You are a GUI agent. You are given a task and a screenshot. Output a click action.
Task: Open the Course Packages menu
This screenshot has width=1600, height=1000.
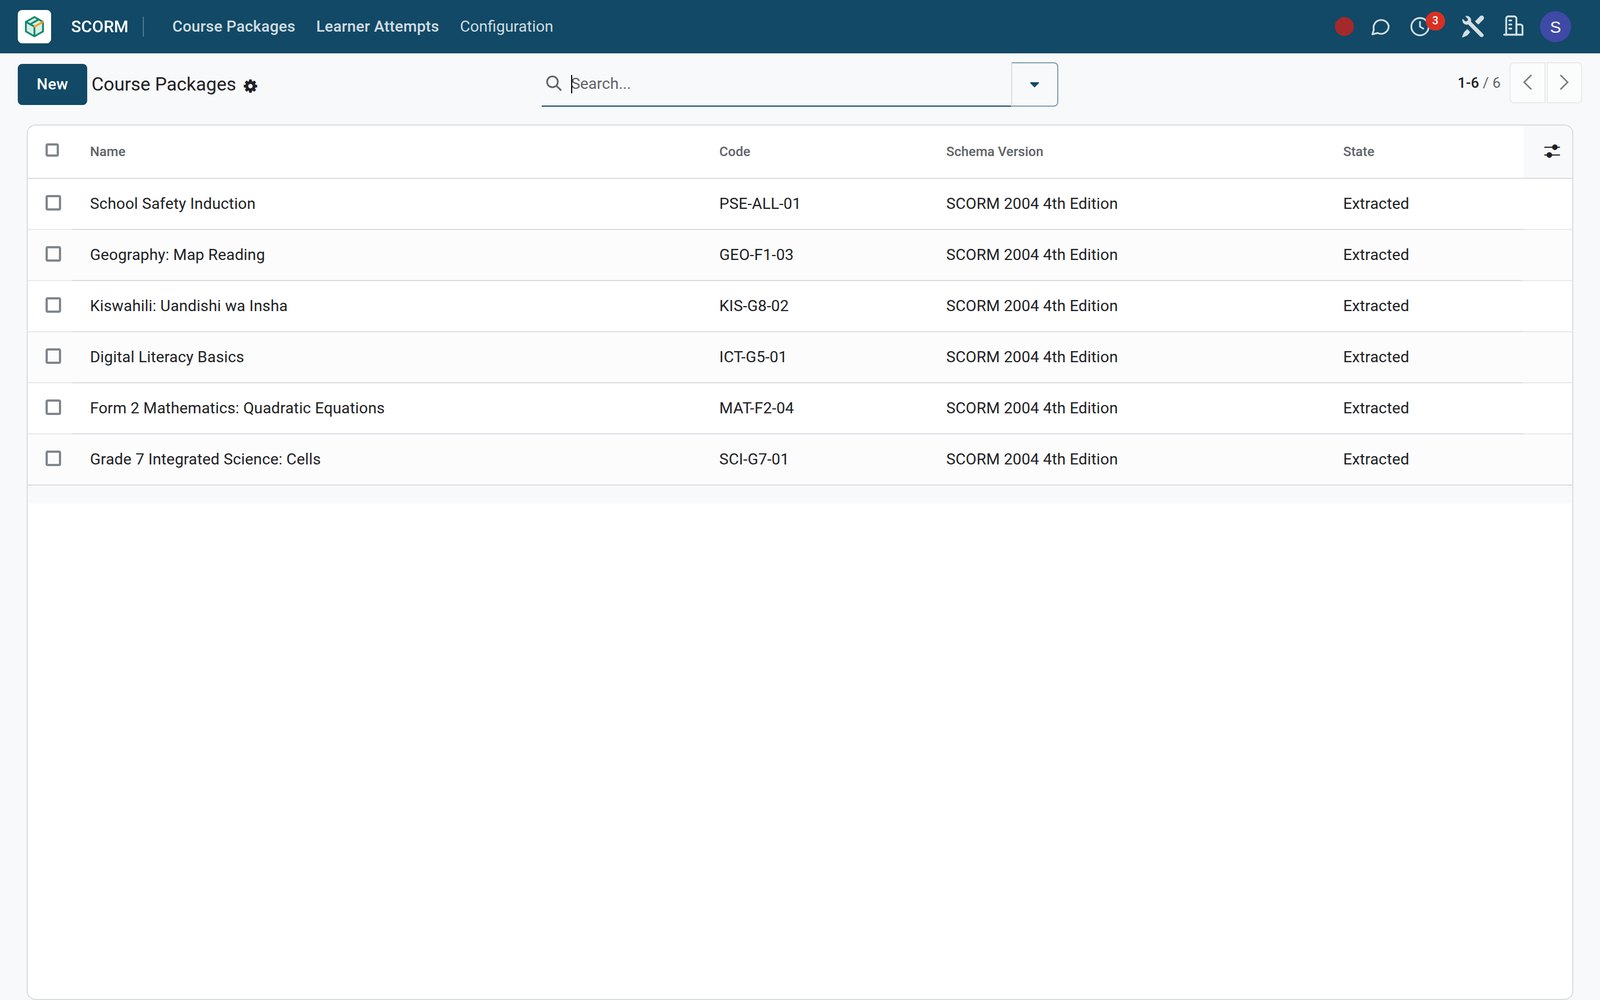[233, 27]
